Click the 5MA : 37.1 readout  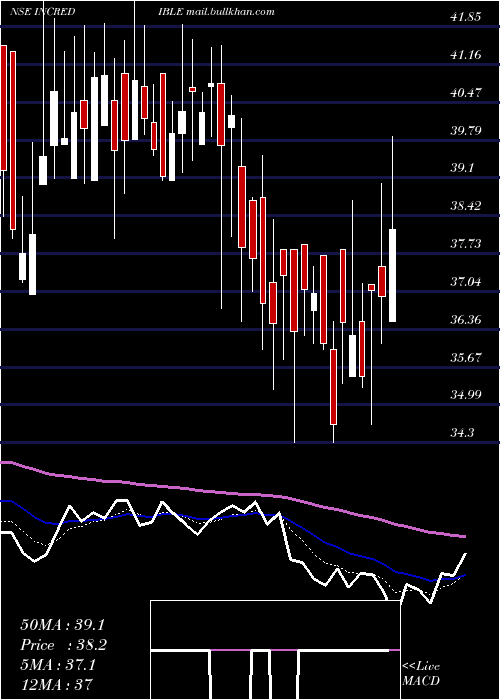[x=58, y=665]
